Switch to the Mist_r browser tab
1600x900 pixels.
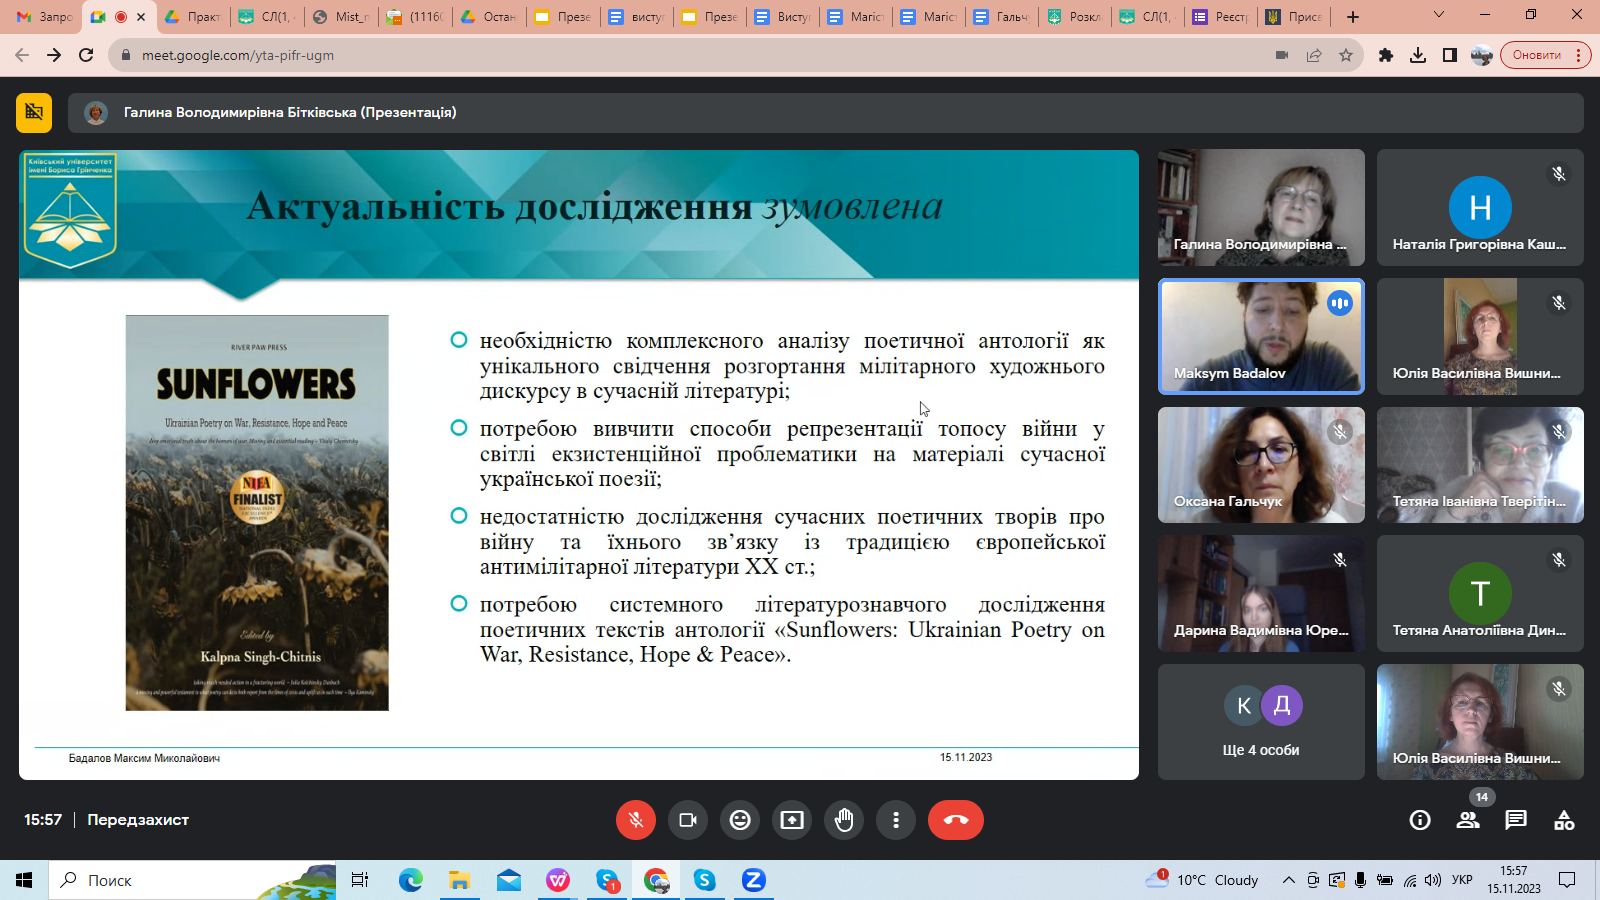(x=342, y=17)
